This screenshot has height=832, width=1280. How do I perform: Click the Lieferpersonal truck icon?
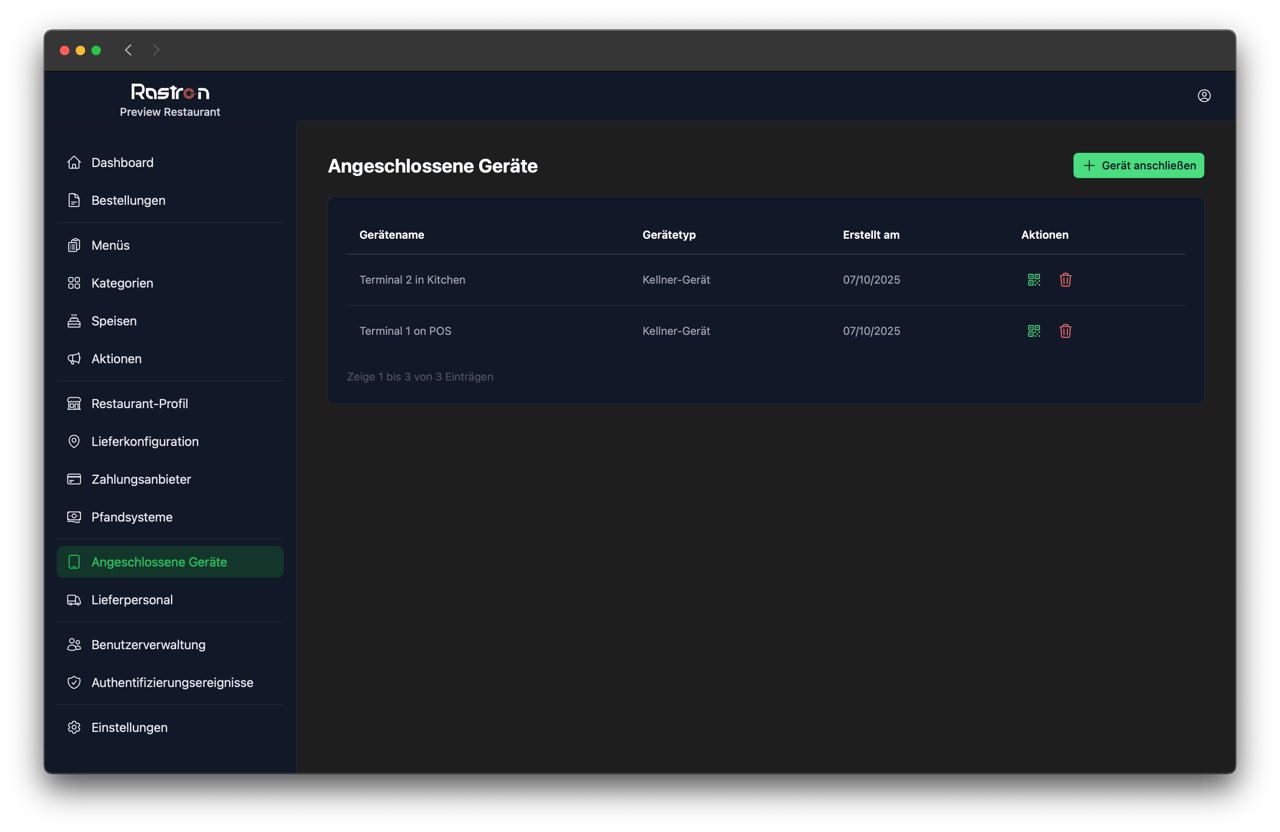(74, 600)
